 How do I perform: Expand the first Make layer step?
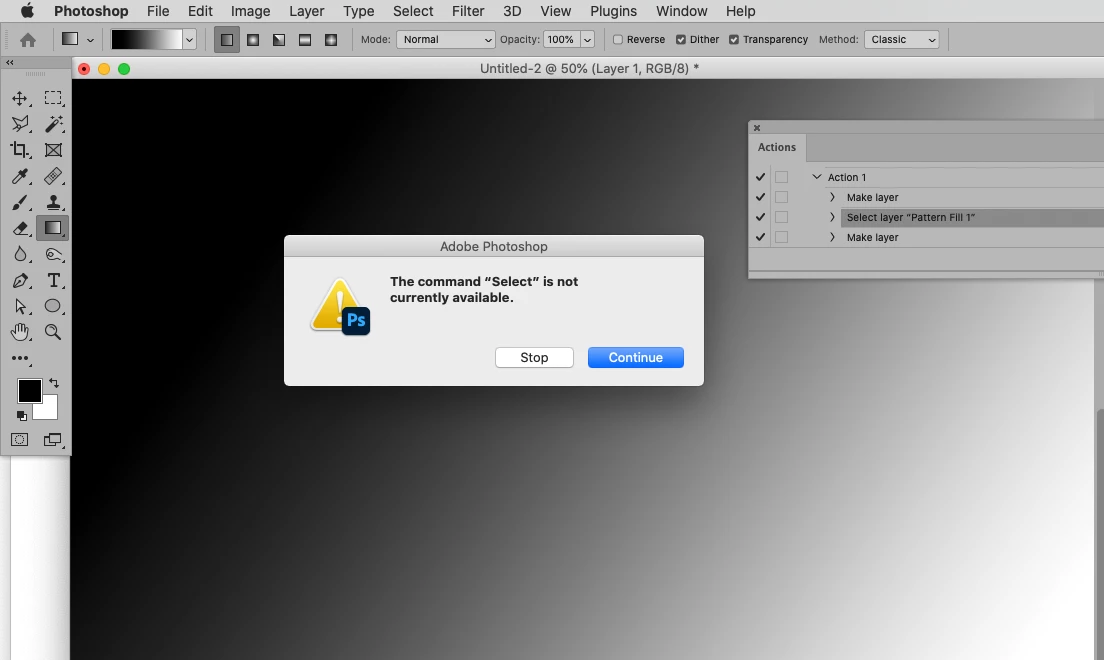(x=832, y=197)
